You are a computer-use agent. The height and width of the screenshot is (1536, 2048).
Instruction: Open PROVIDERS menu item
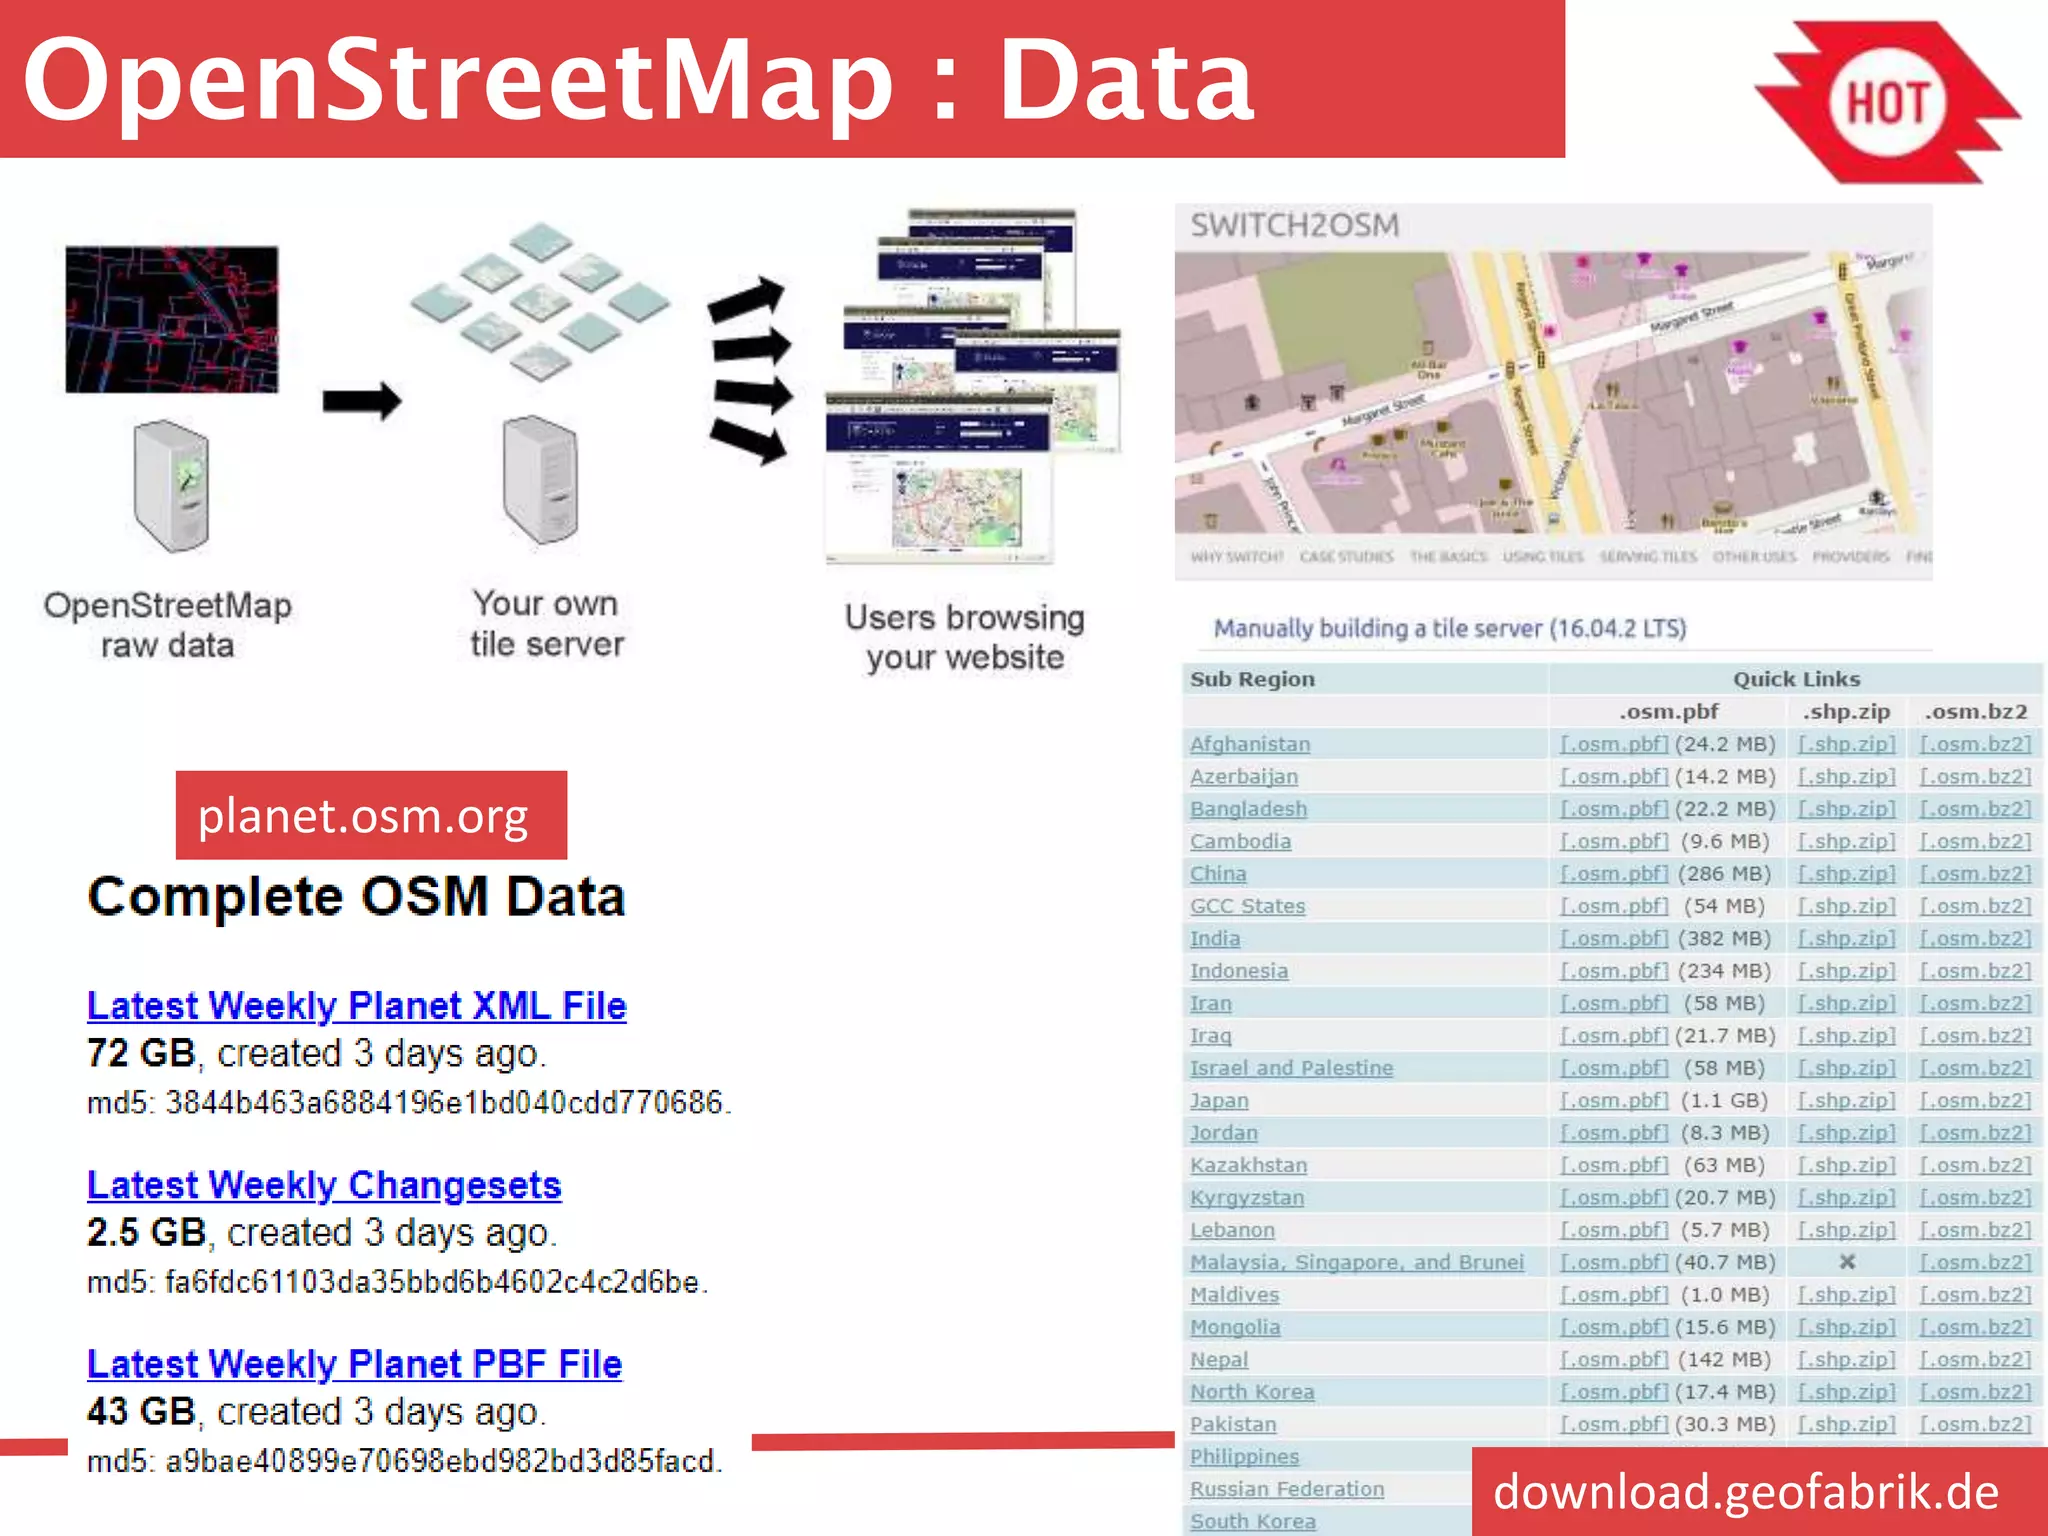click(1850, 557)
